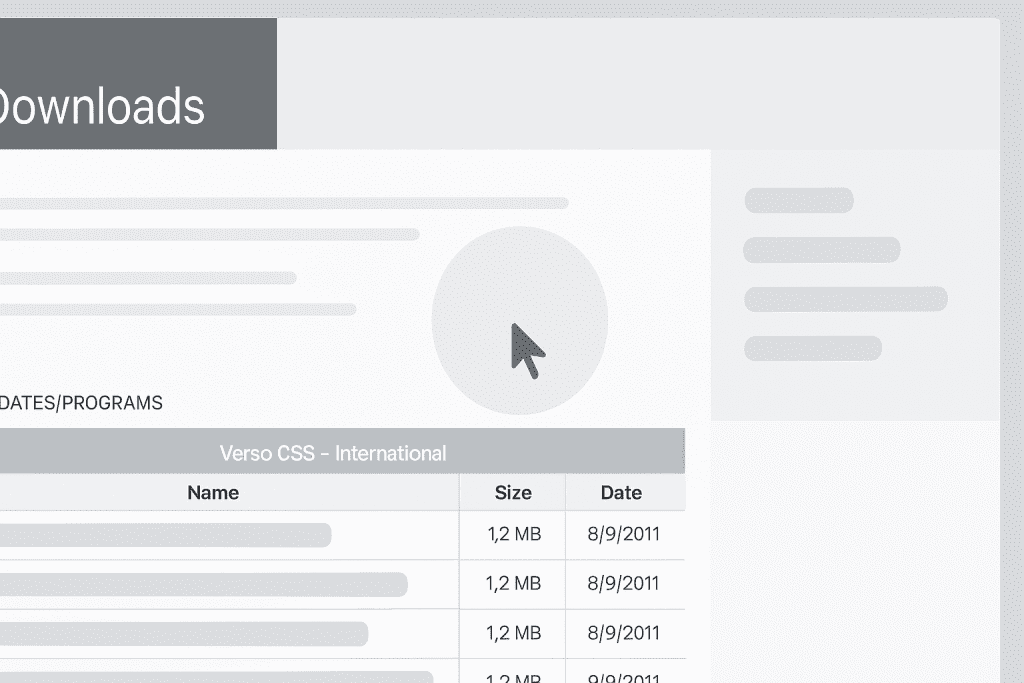
Task: Select the topmost sidebar placeholder item
Action: (799, 200)
